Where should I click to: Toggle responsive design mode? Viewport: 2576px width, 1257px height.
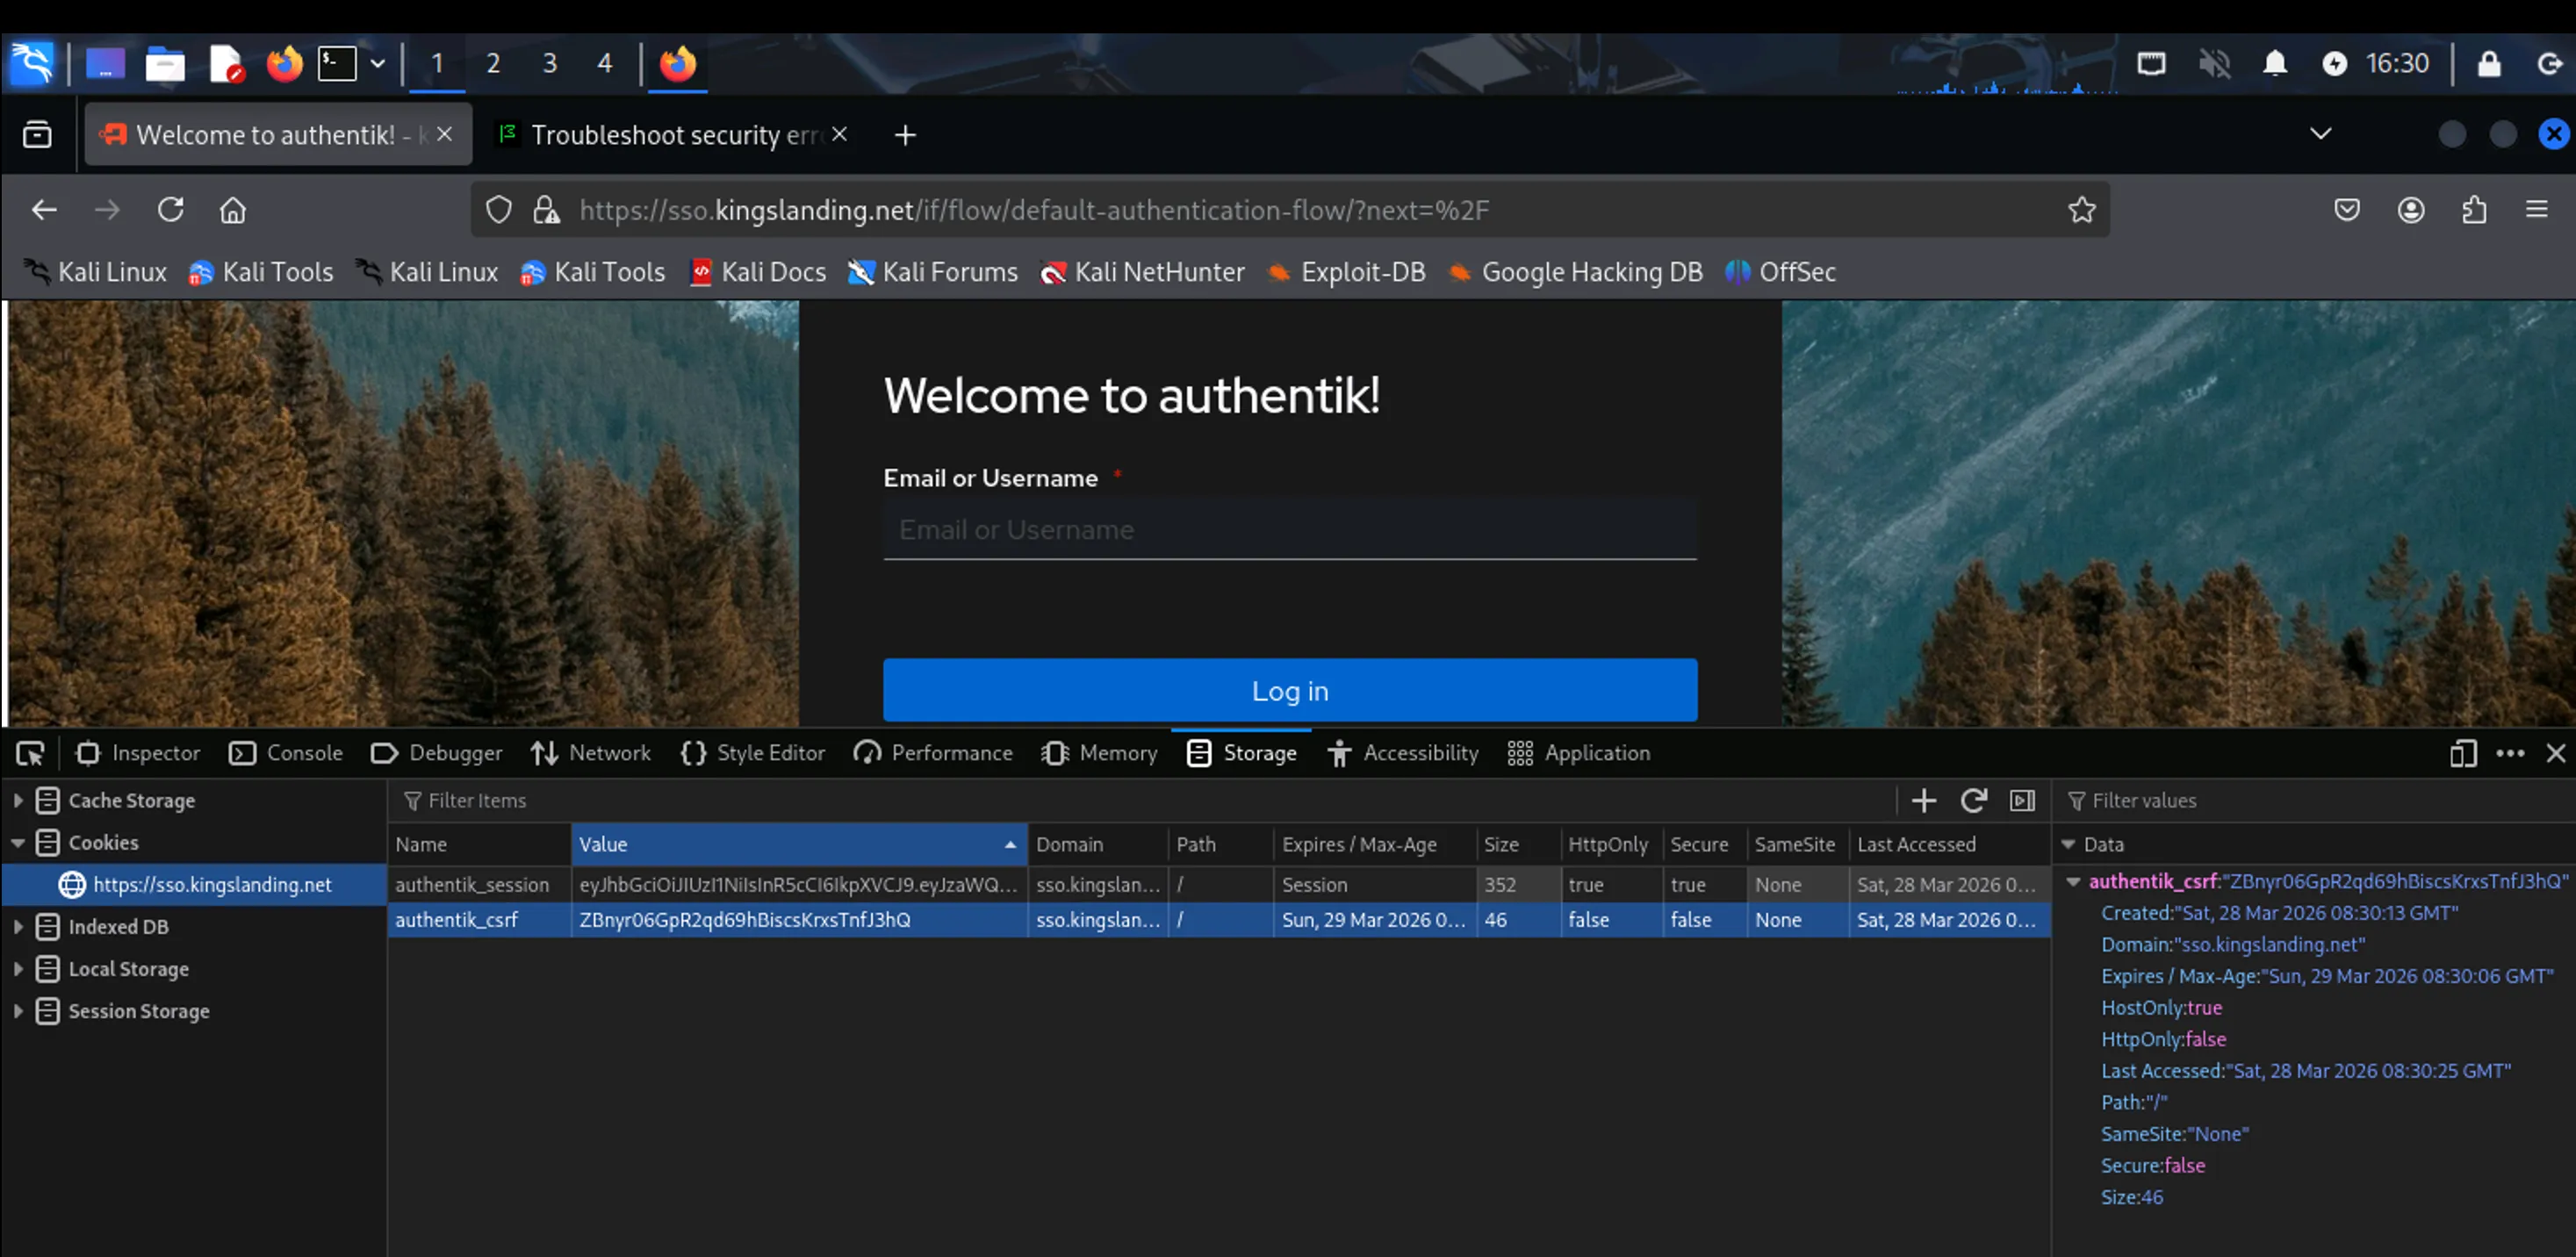click(x=2463, y=753)
